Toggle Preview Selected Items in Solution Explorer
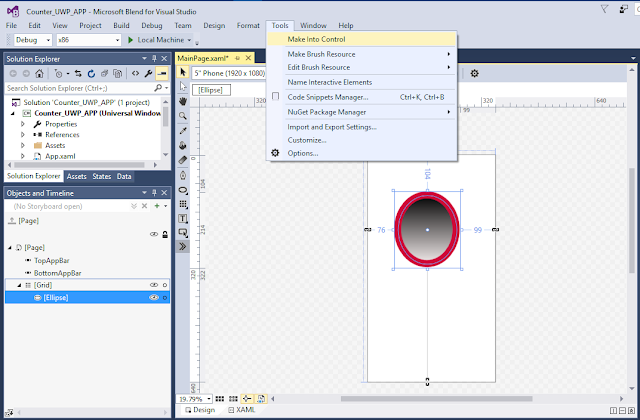Screen dimensions: 640x420 click(x=162, y=73)
